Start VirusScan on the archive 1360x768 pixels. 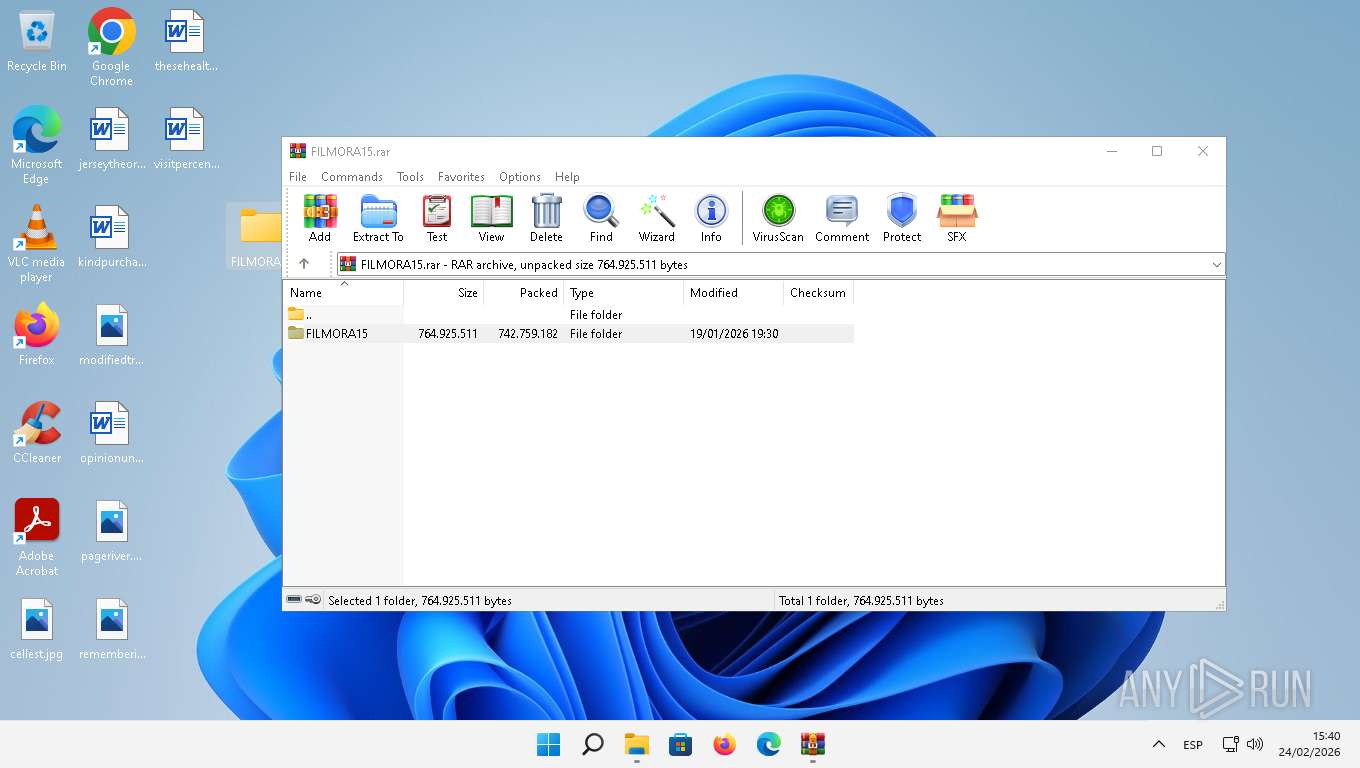[778, 218]
